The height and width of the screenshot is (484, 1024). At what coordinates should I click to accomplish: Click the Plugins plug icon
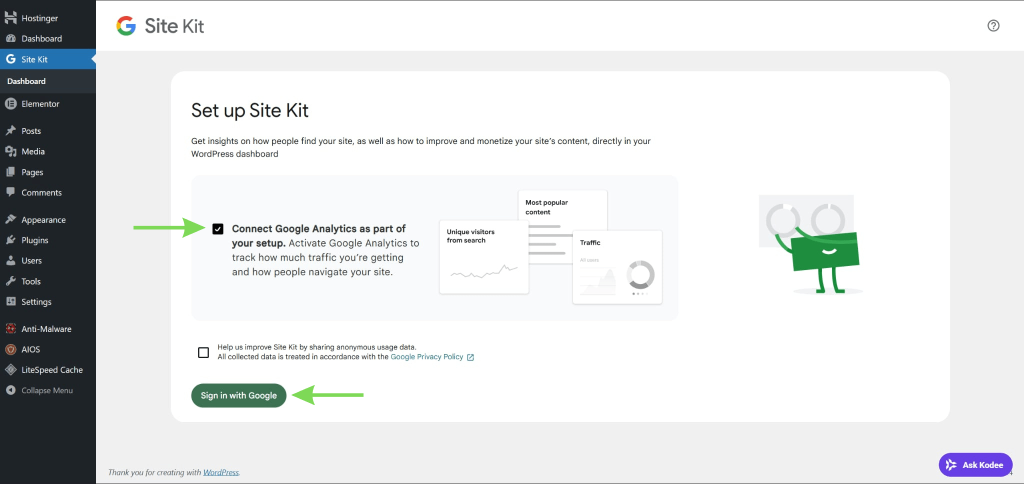[x=10, y=240]
